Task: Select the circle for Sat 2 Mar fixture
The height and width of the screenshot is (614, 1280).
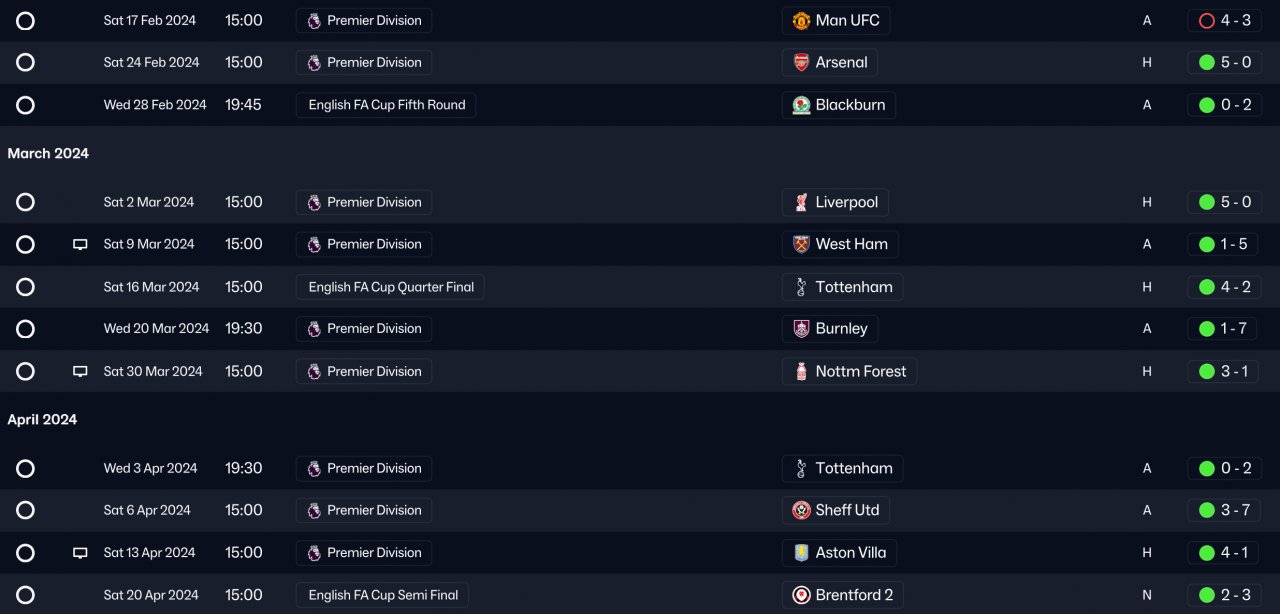Action: pos(26,203)
